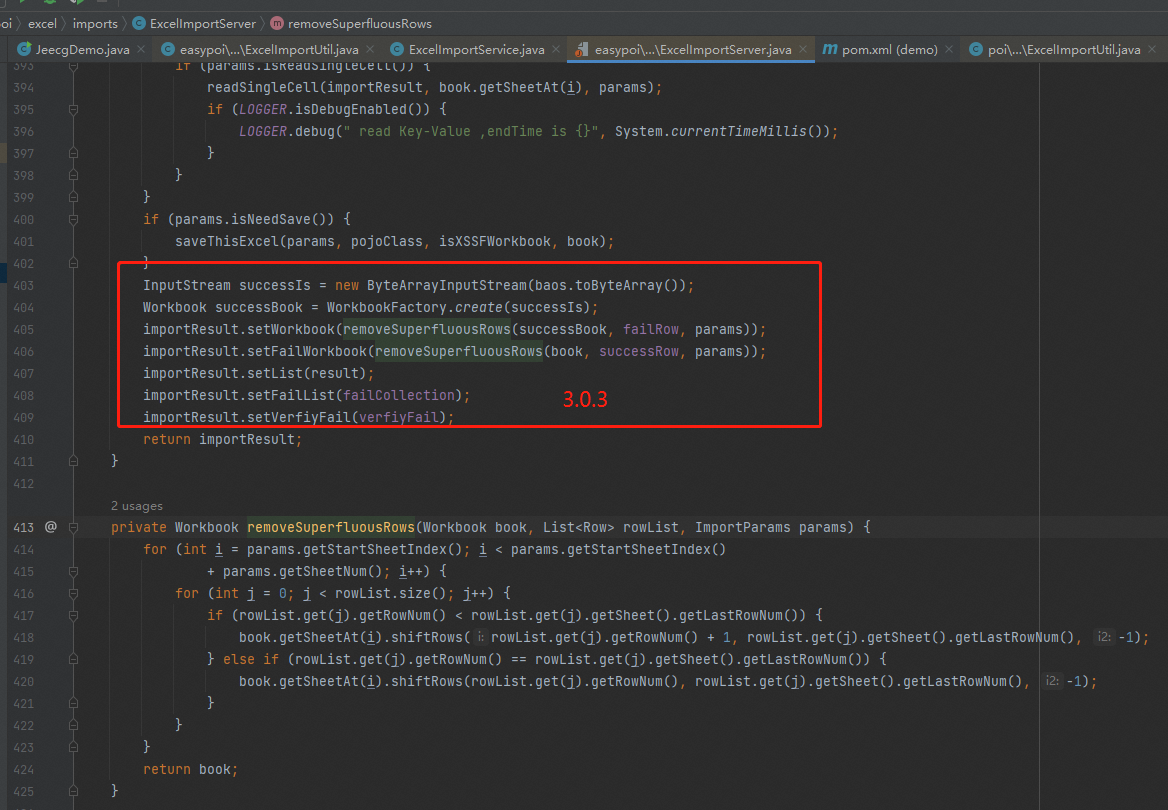Switch to JeecgDemo.java tab
This screenshot has width=1168, height=810.
tap(83, 49)
